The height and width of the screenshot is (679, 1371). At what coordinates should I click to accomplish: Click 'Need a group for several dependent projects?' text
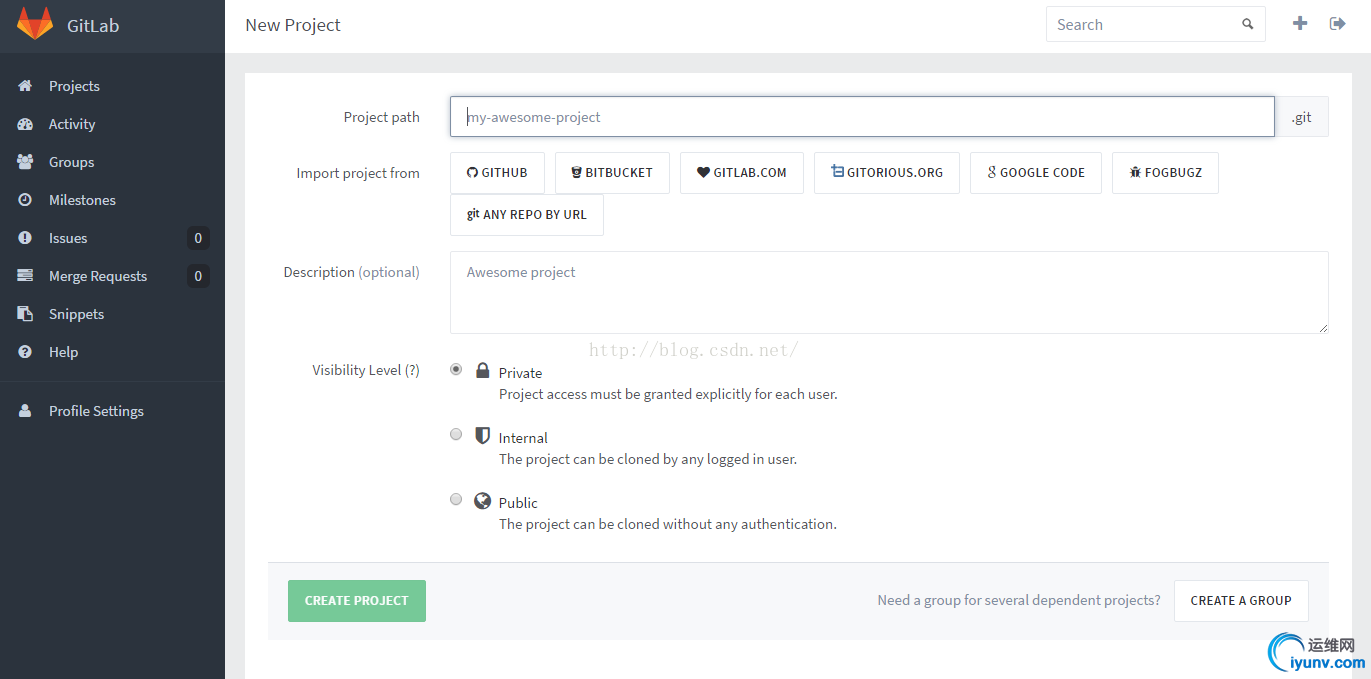[x=1019, y=601]
